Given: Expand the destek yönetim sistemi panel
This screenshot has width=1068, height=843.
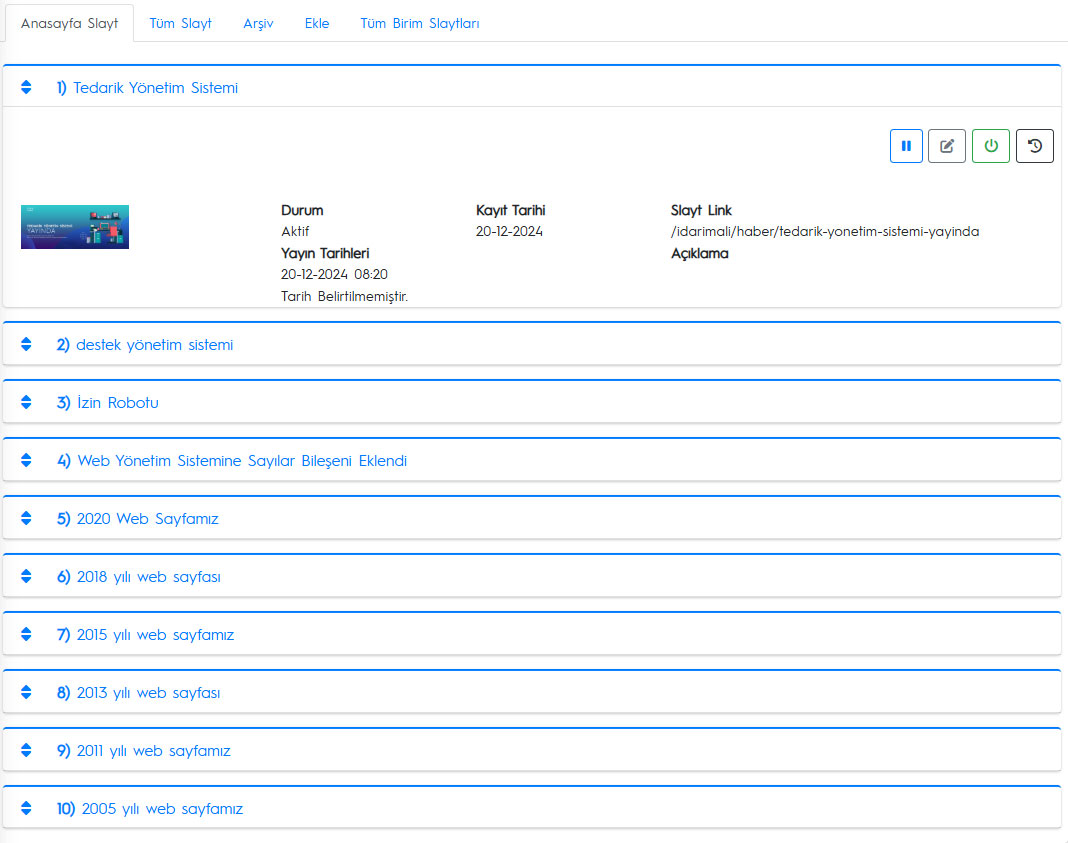Looking at the screenshot, I should pyautogui.click(x=144, y=345).
